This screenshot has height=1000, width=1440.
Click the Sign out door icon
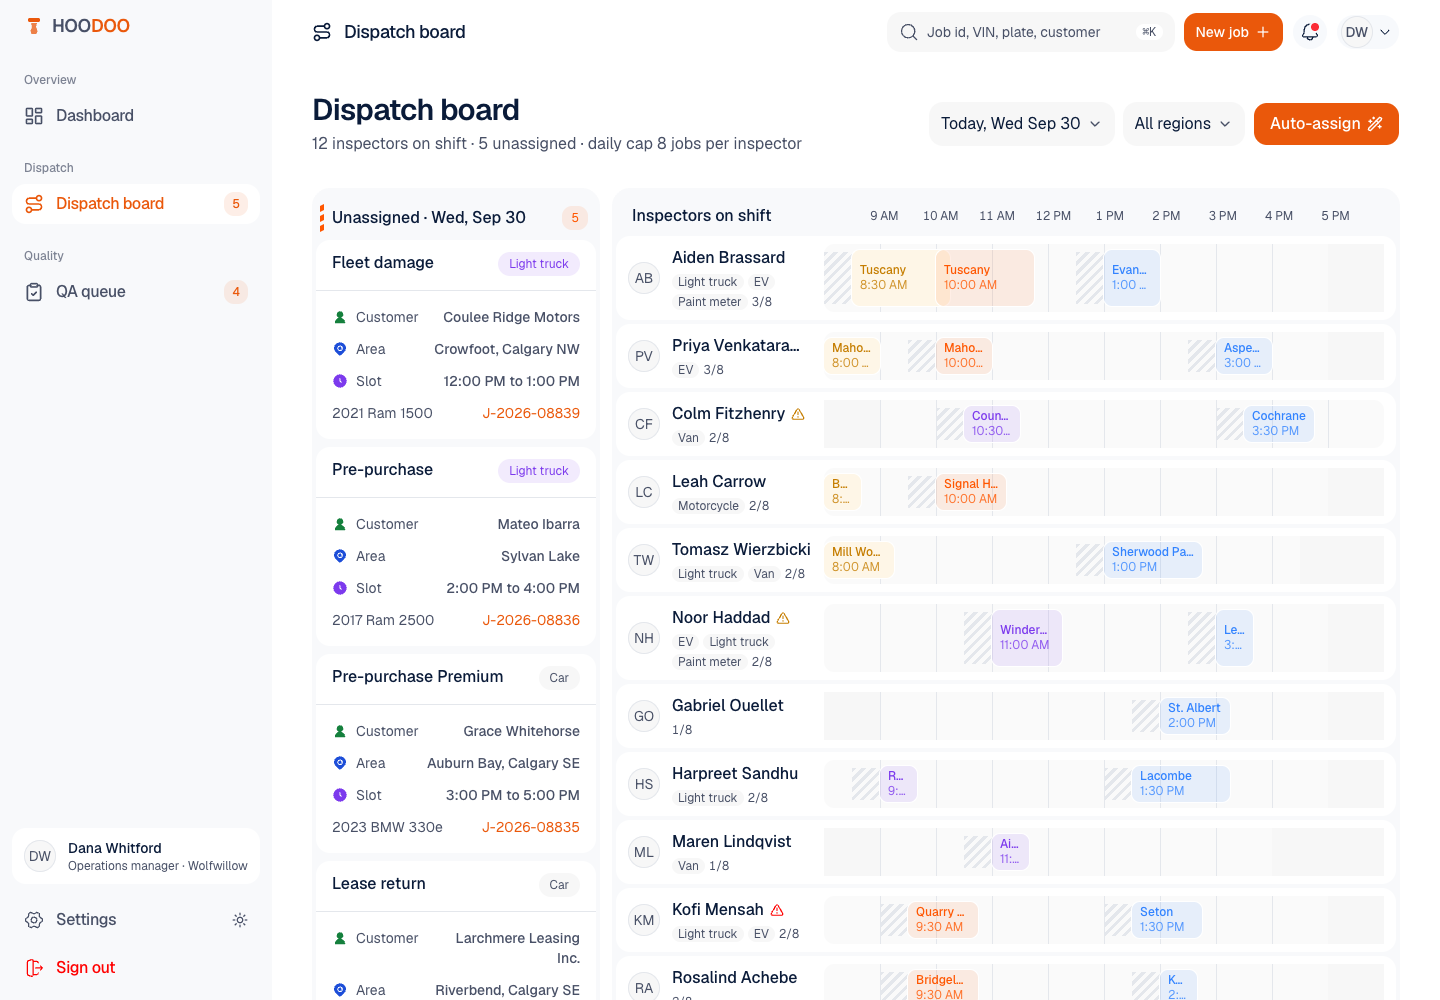34,968
